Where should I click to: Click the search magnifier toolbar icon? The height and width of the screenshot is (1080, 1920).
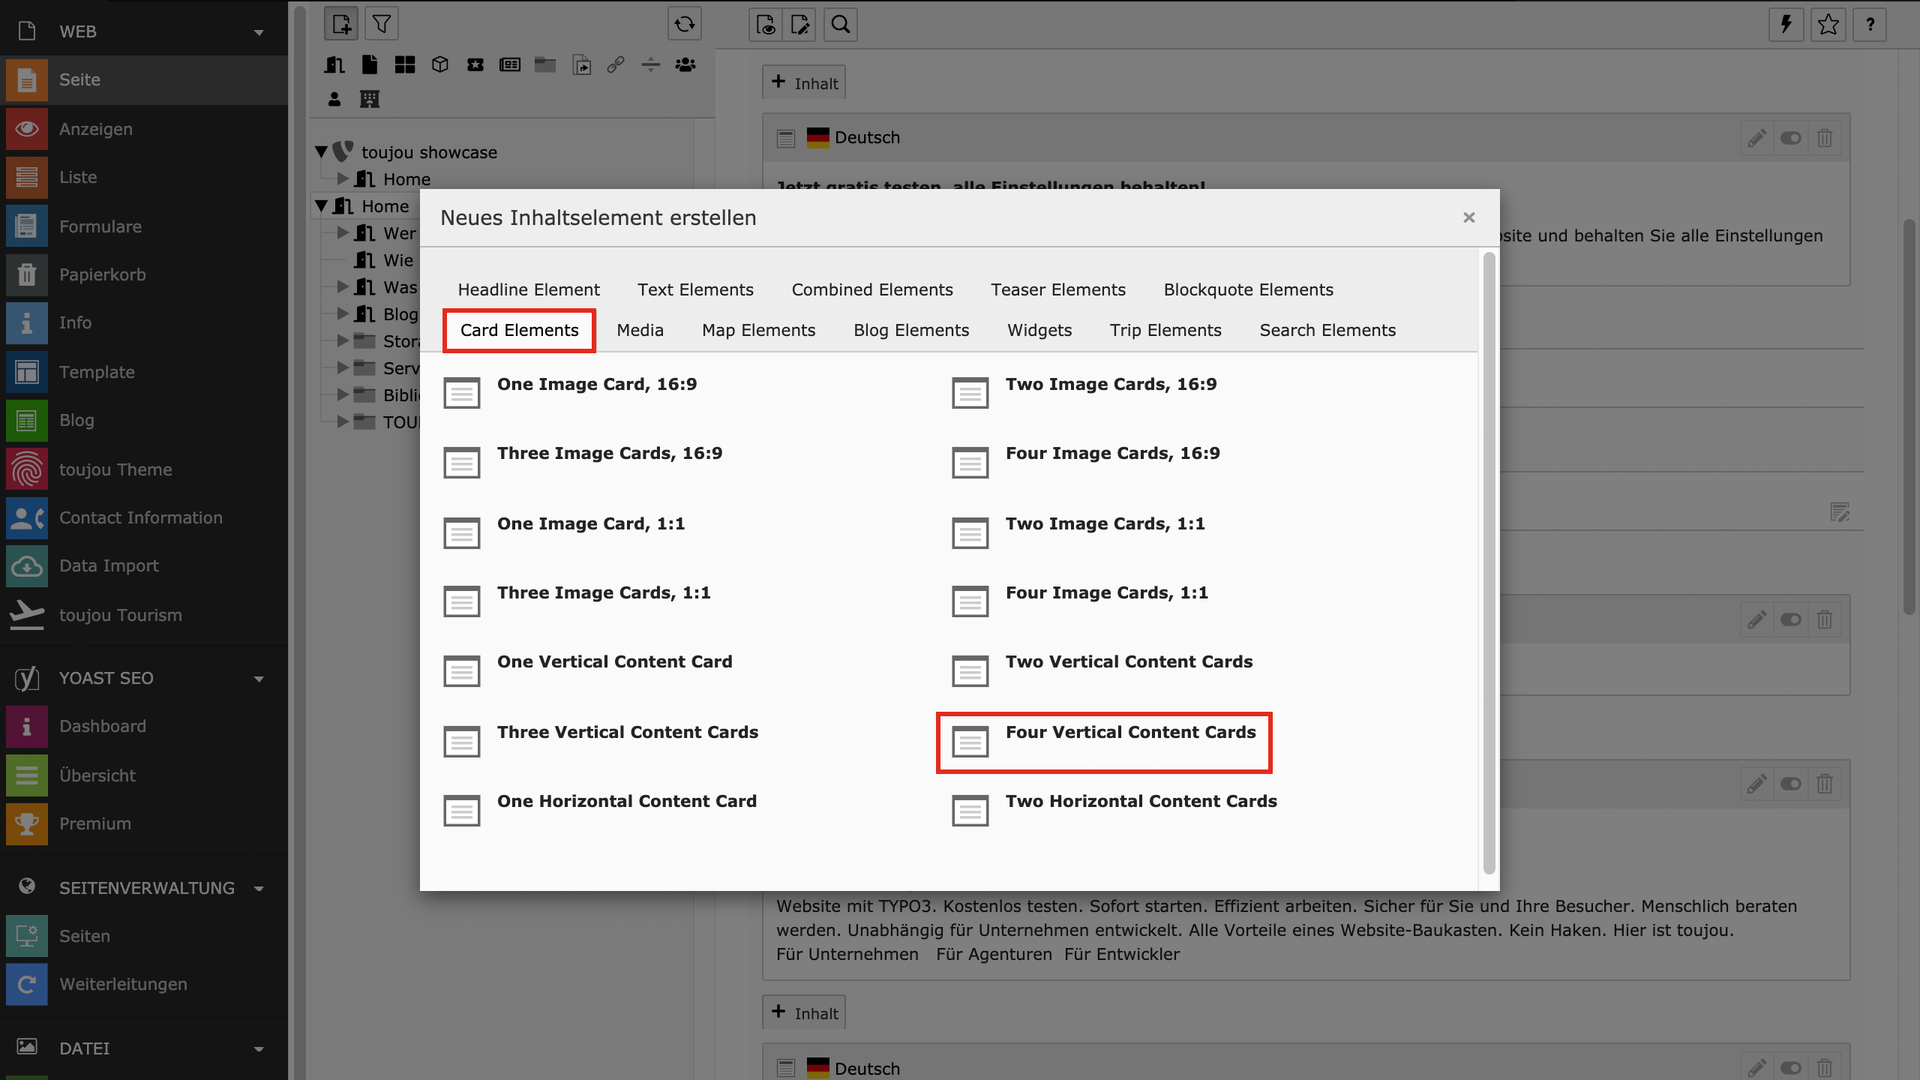click(840, 24)
